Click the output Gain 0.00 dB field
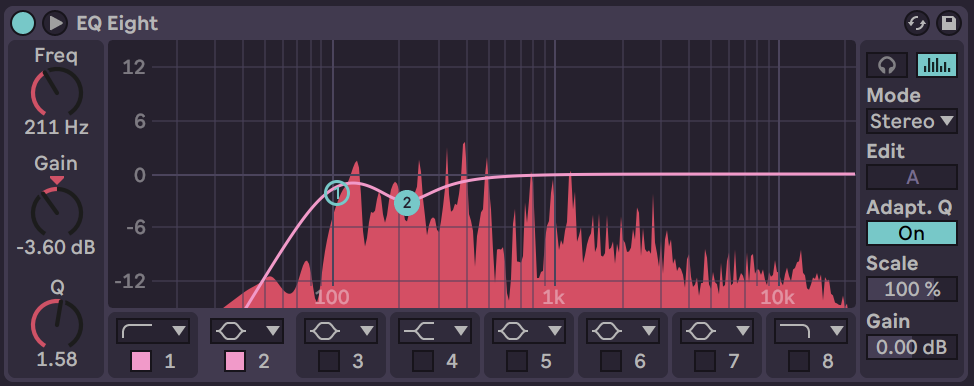 point(912,347)
